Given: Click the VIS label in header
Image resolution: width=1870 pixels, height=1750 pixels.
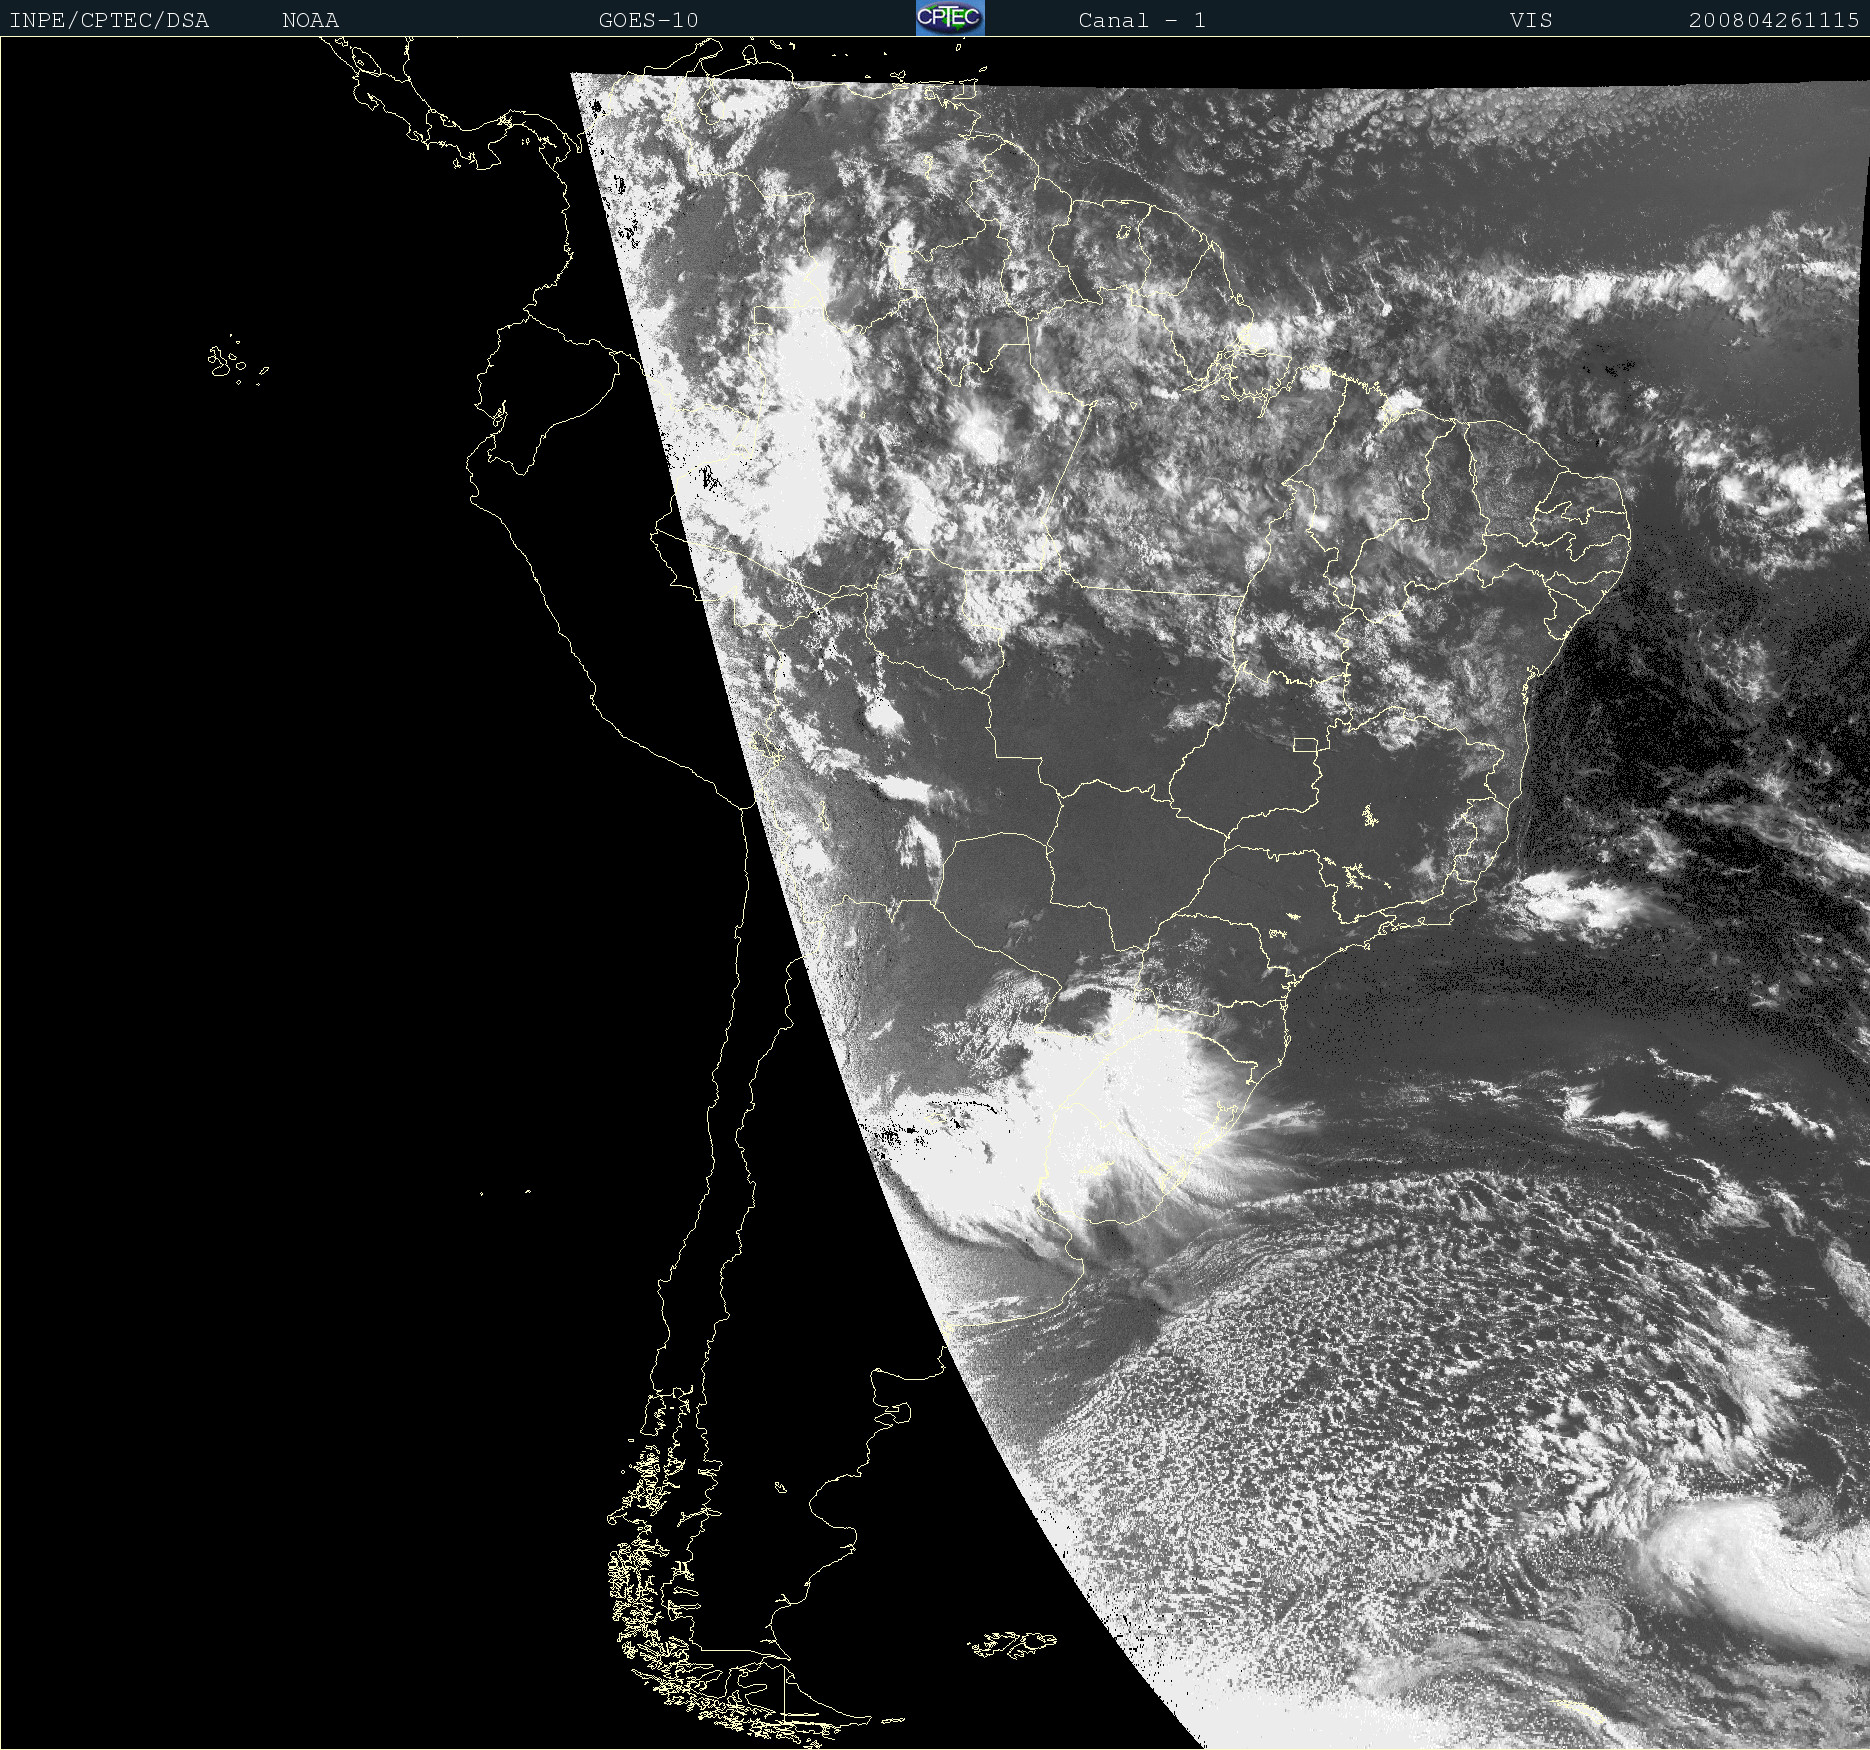Looking at the screenshot, I should point(1531,20).
